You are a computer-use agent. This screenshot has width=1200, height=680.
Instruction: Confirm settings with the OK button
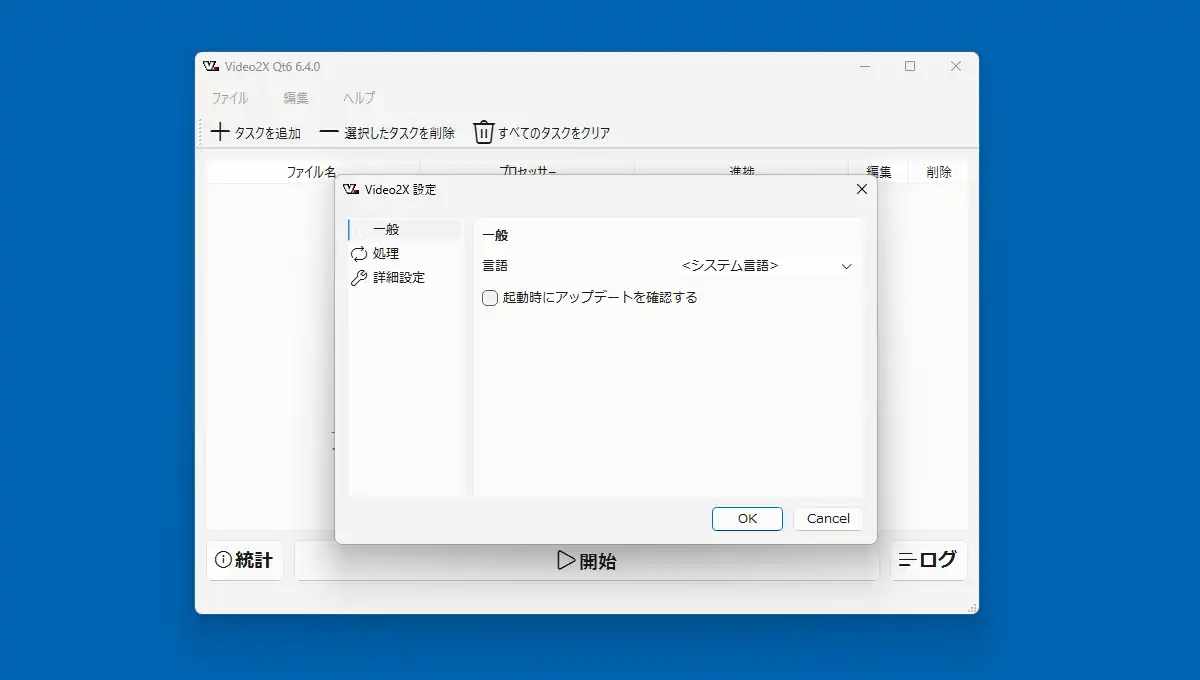click(747, 519)
